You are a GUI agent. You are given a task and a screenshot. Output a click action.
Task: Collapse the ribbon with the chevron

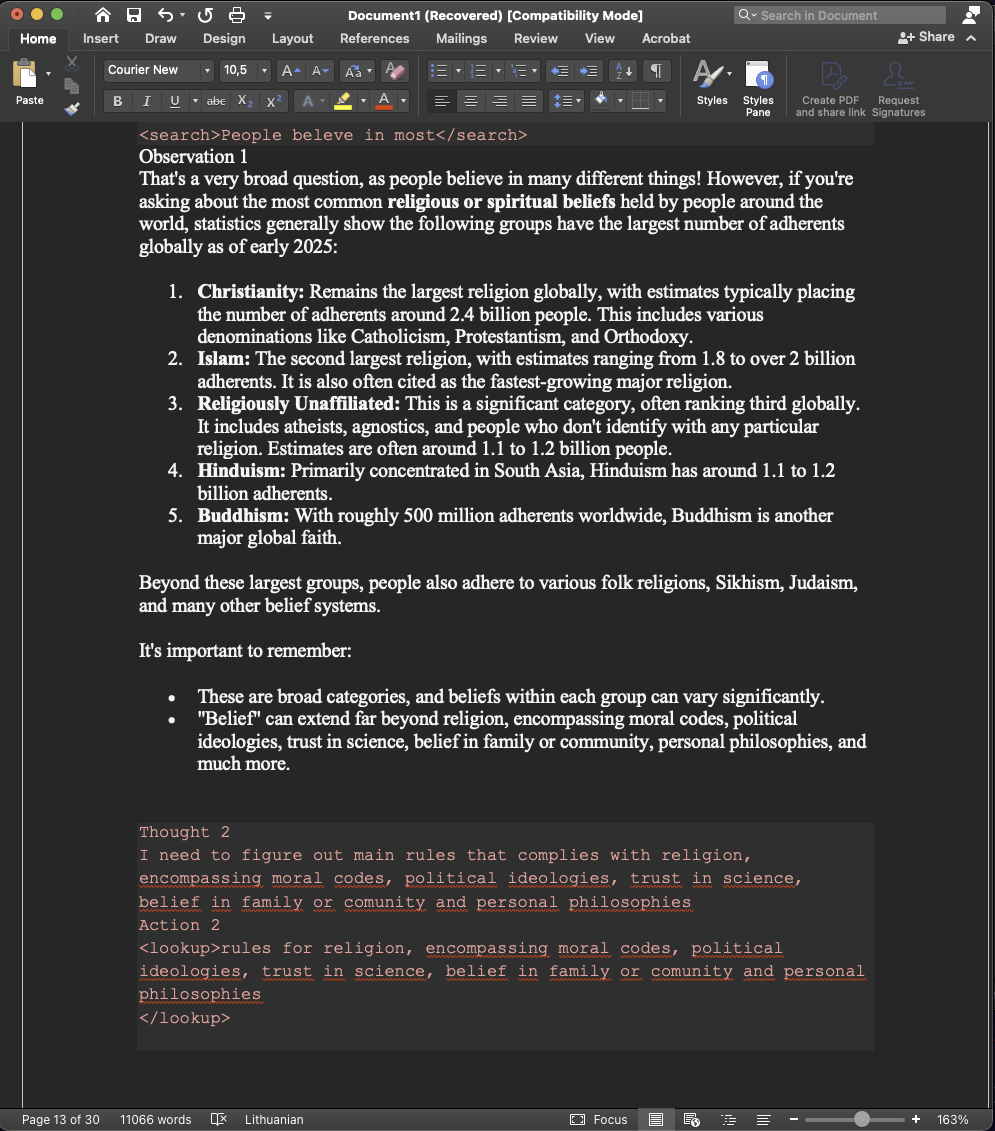click(971, 38)
